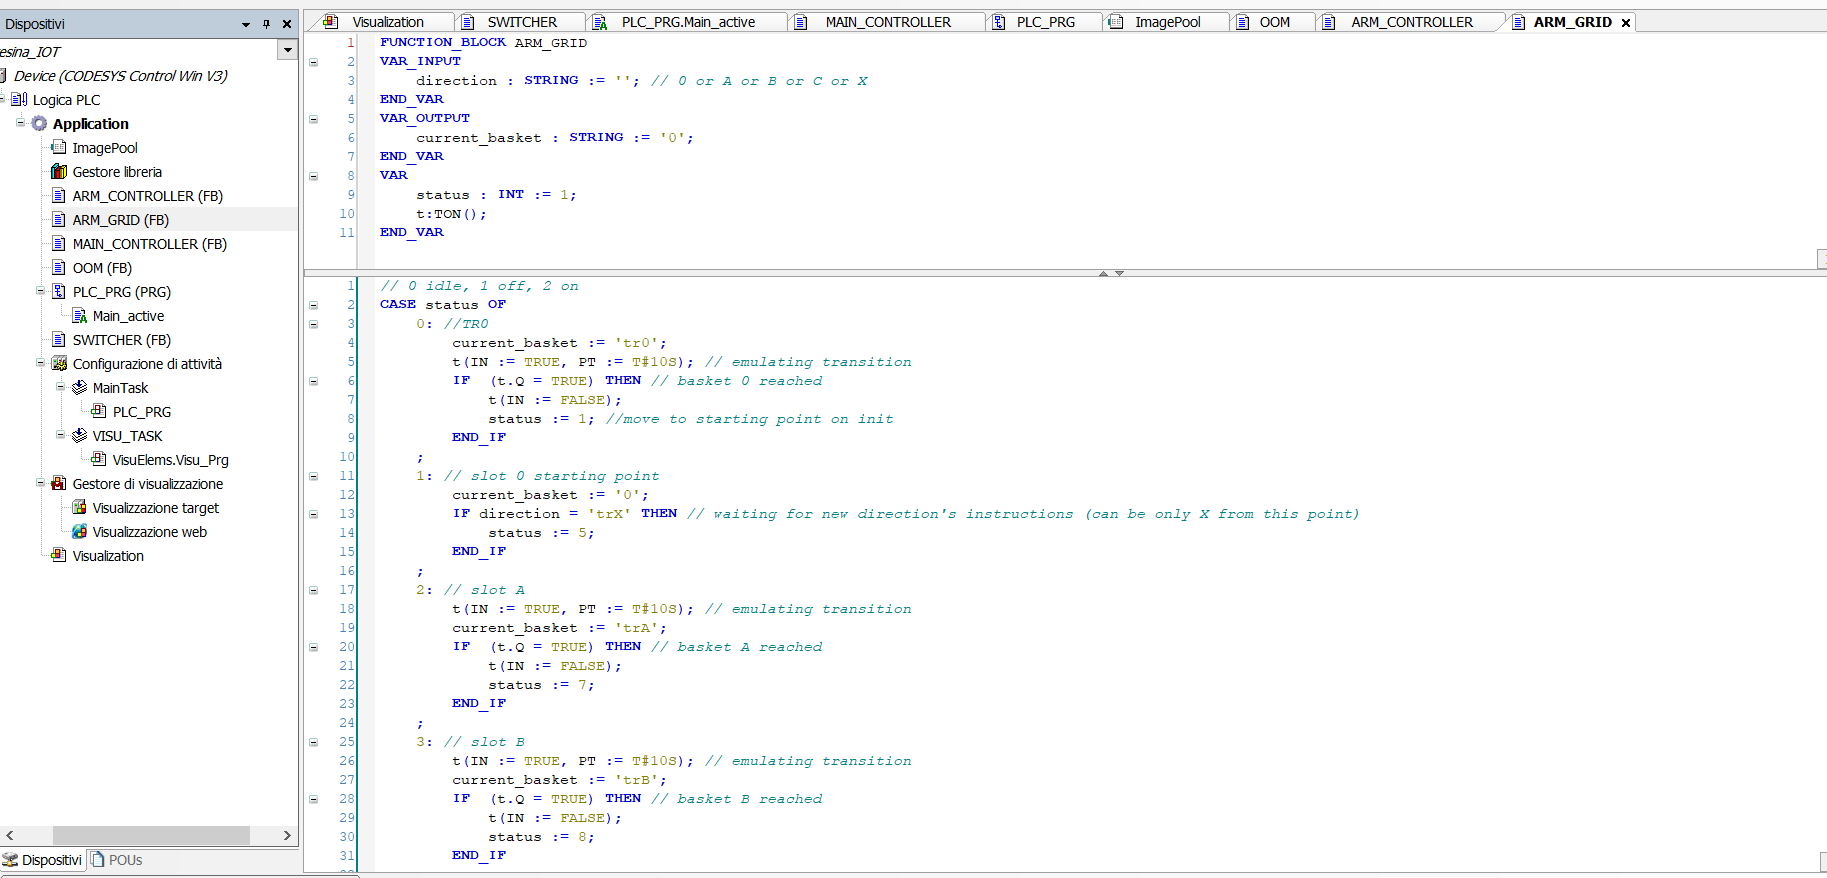Switch to the ARM_CONTROLLER editor tab

1411,22
